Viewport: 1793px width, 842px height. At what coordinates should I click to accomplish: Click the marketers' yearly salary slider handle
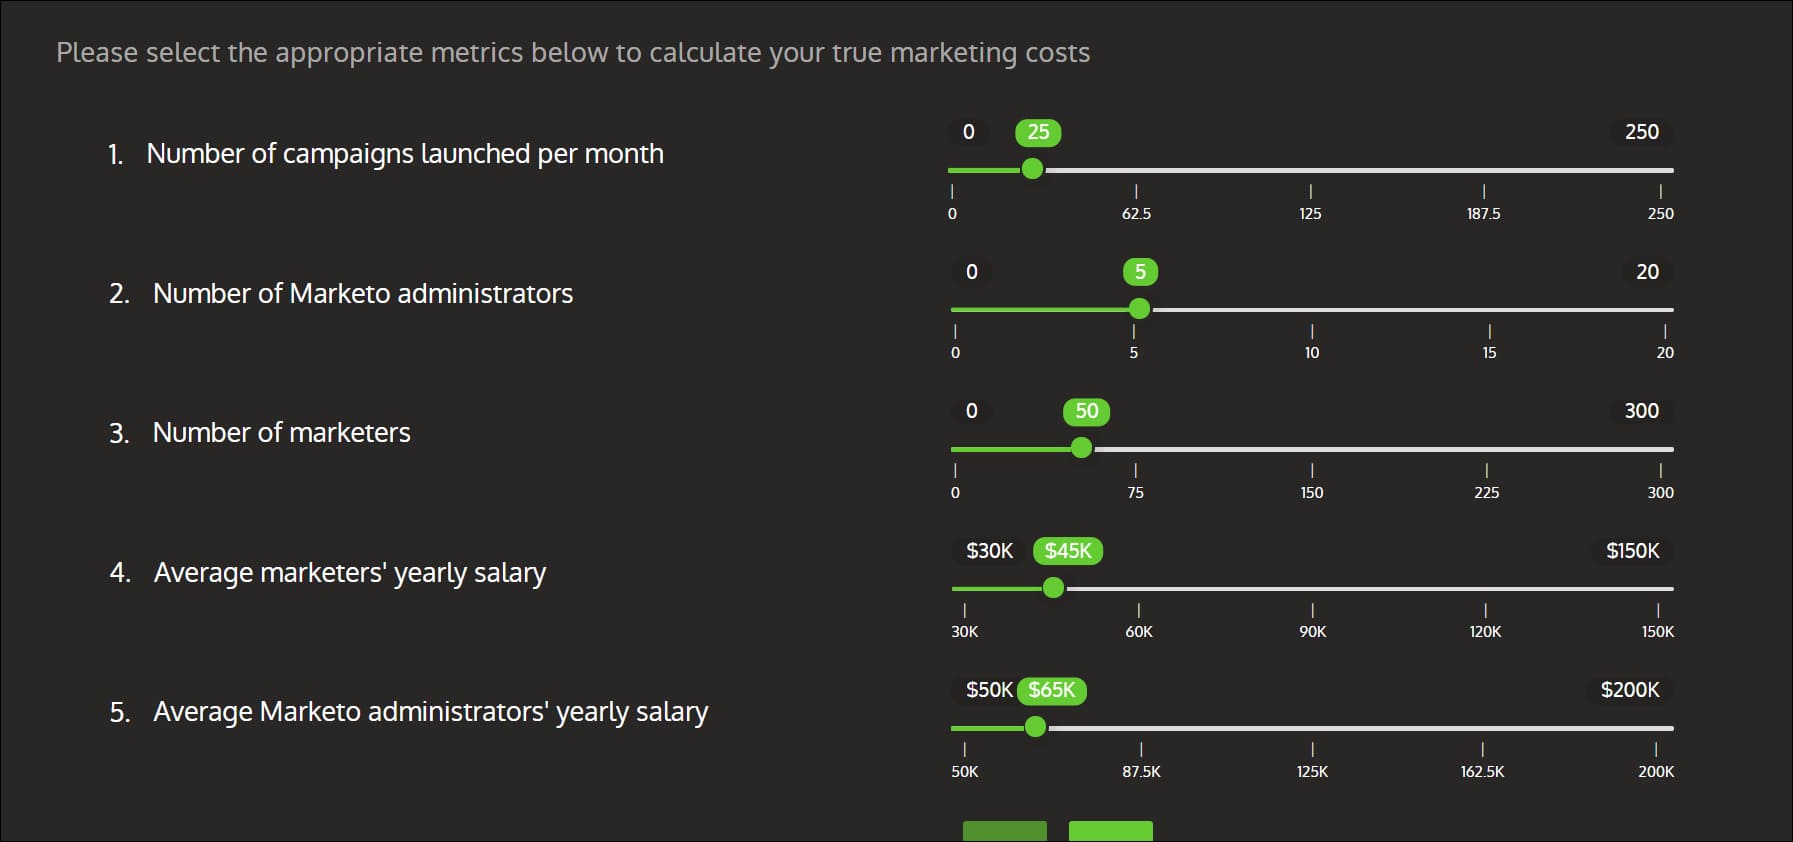tap(1053, 588)
